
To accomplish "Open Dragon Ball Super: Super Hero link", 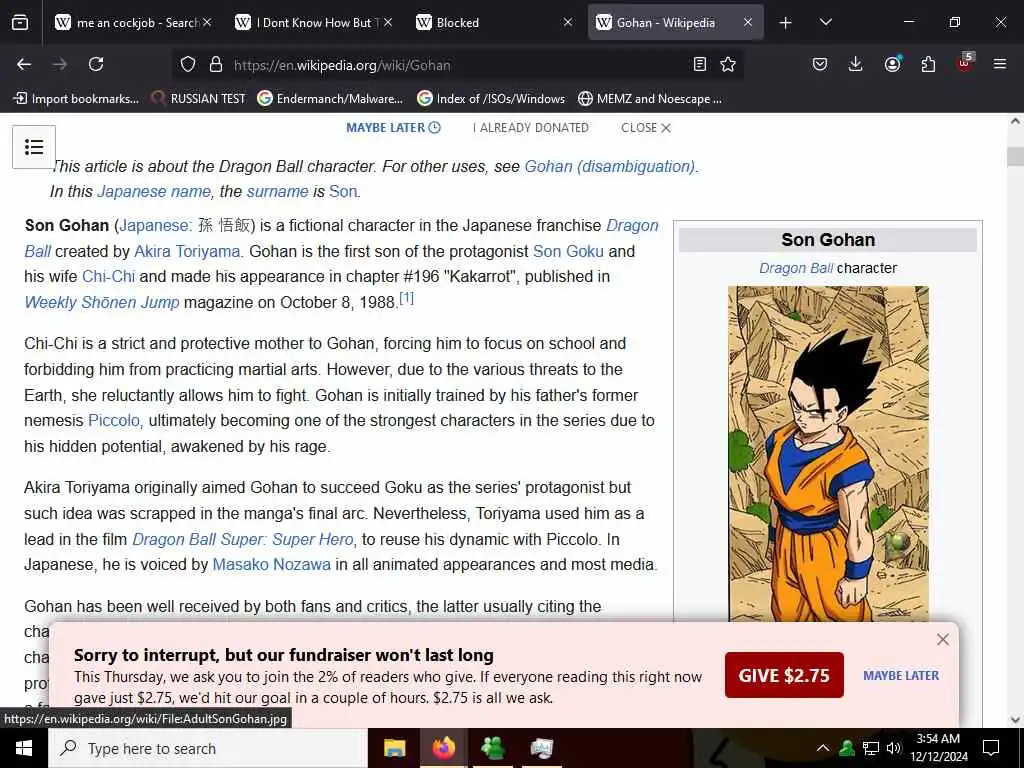I will click(x=243, y=539).
